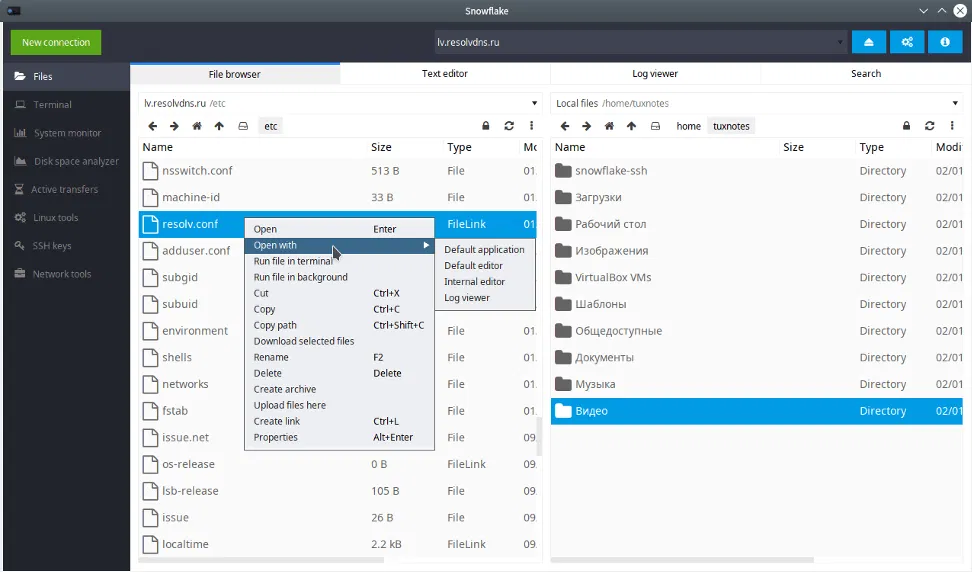The image size is (972, 572).
Task: Select Run file in background
Action: click(x=340, y=277)
